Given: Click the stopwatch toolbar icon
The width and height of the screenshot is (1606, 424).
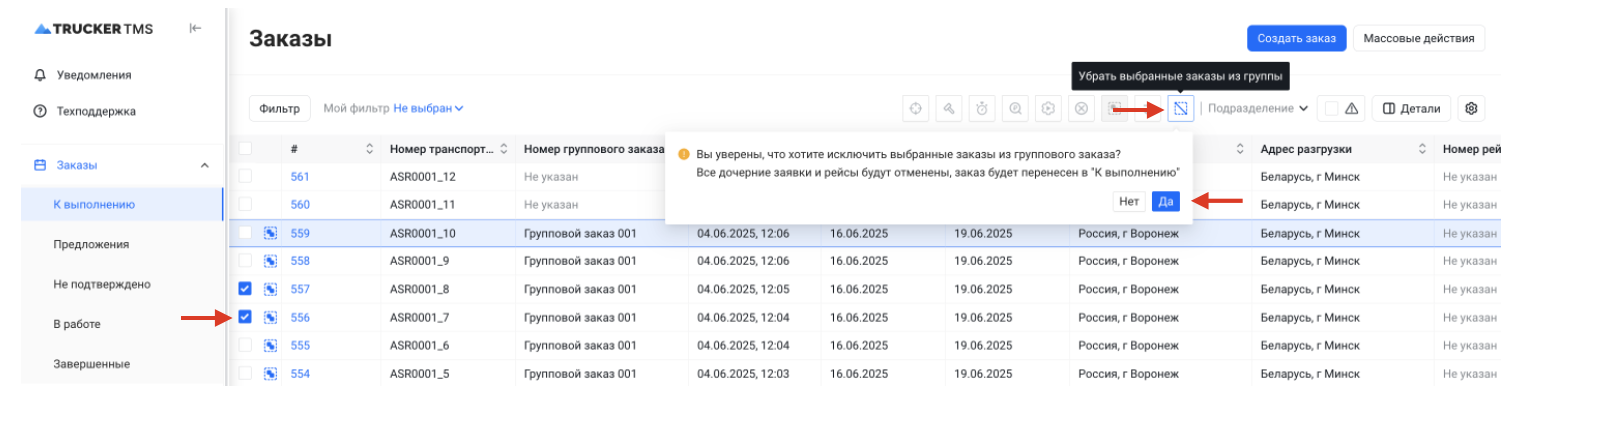Looking at the screenshot, I should 981,109.
